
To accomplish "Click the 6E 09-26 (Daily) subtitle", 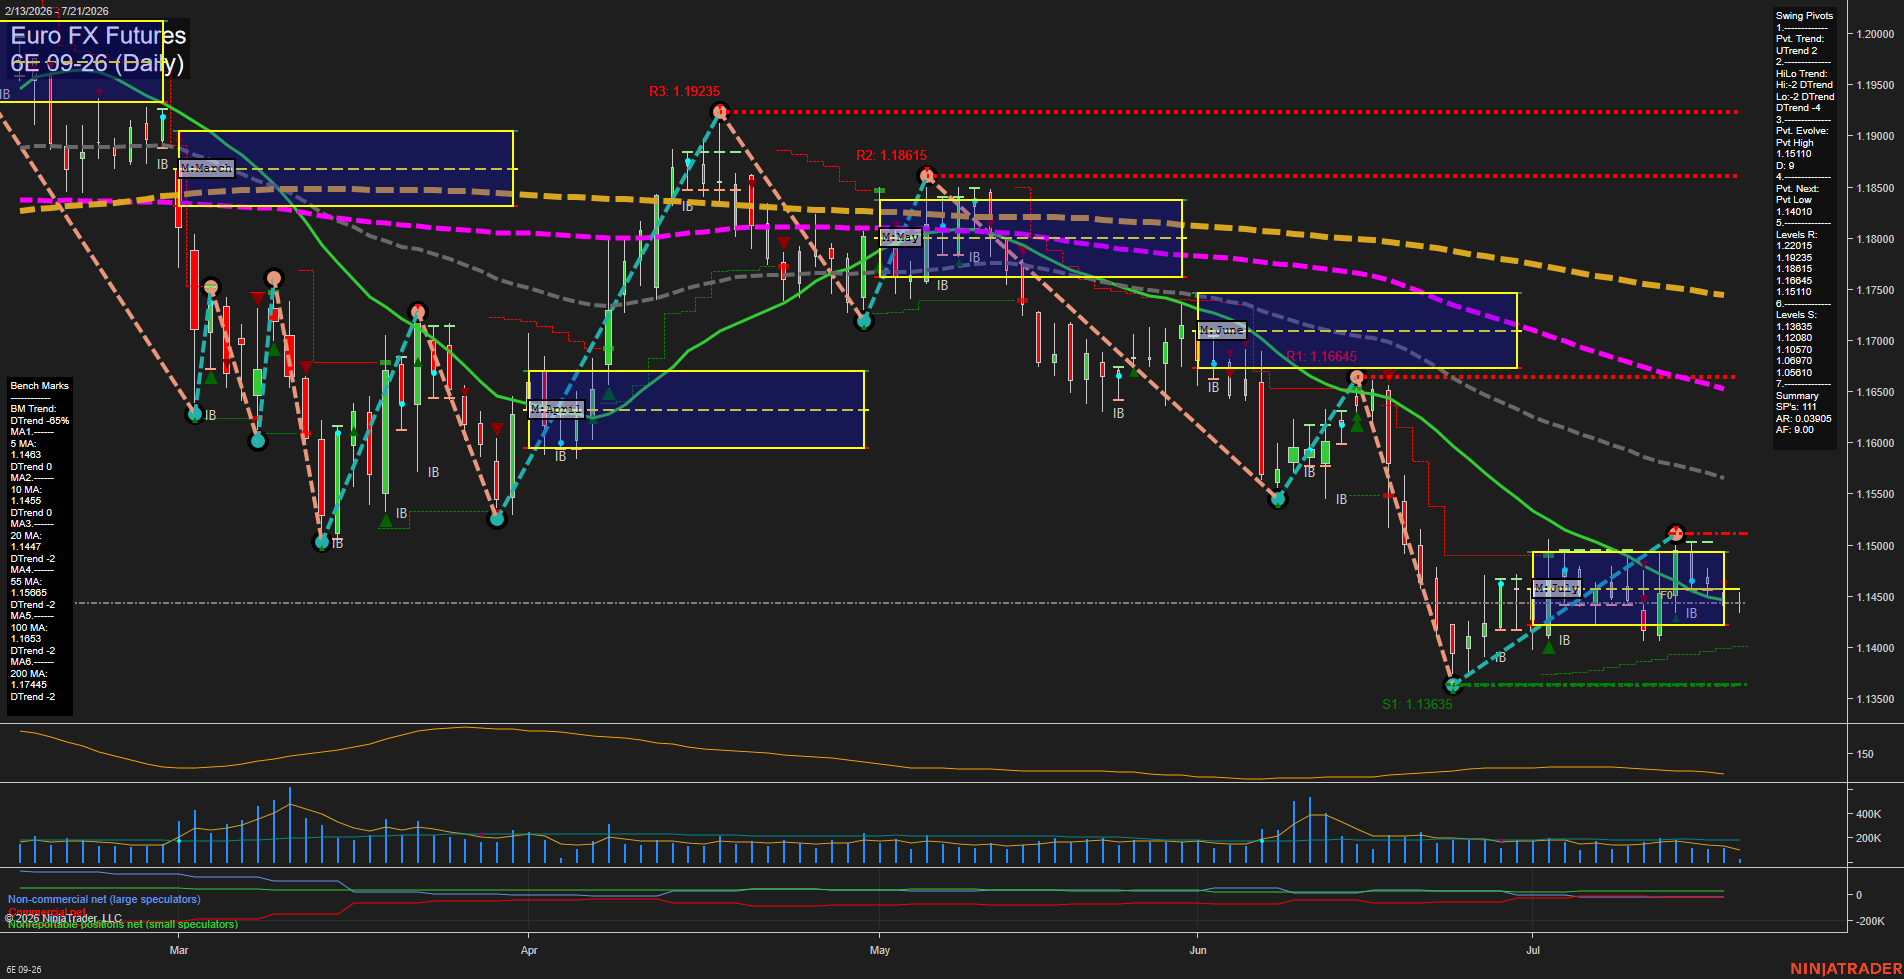I will (x=97, y=64).
